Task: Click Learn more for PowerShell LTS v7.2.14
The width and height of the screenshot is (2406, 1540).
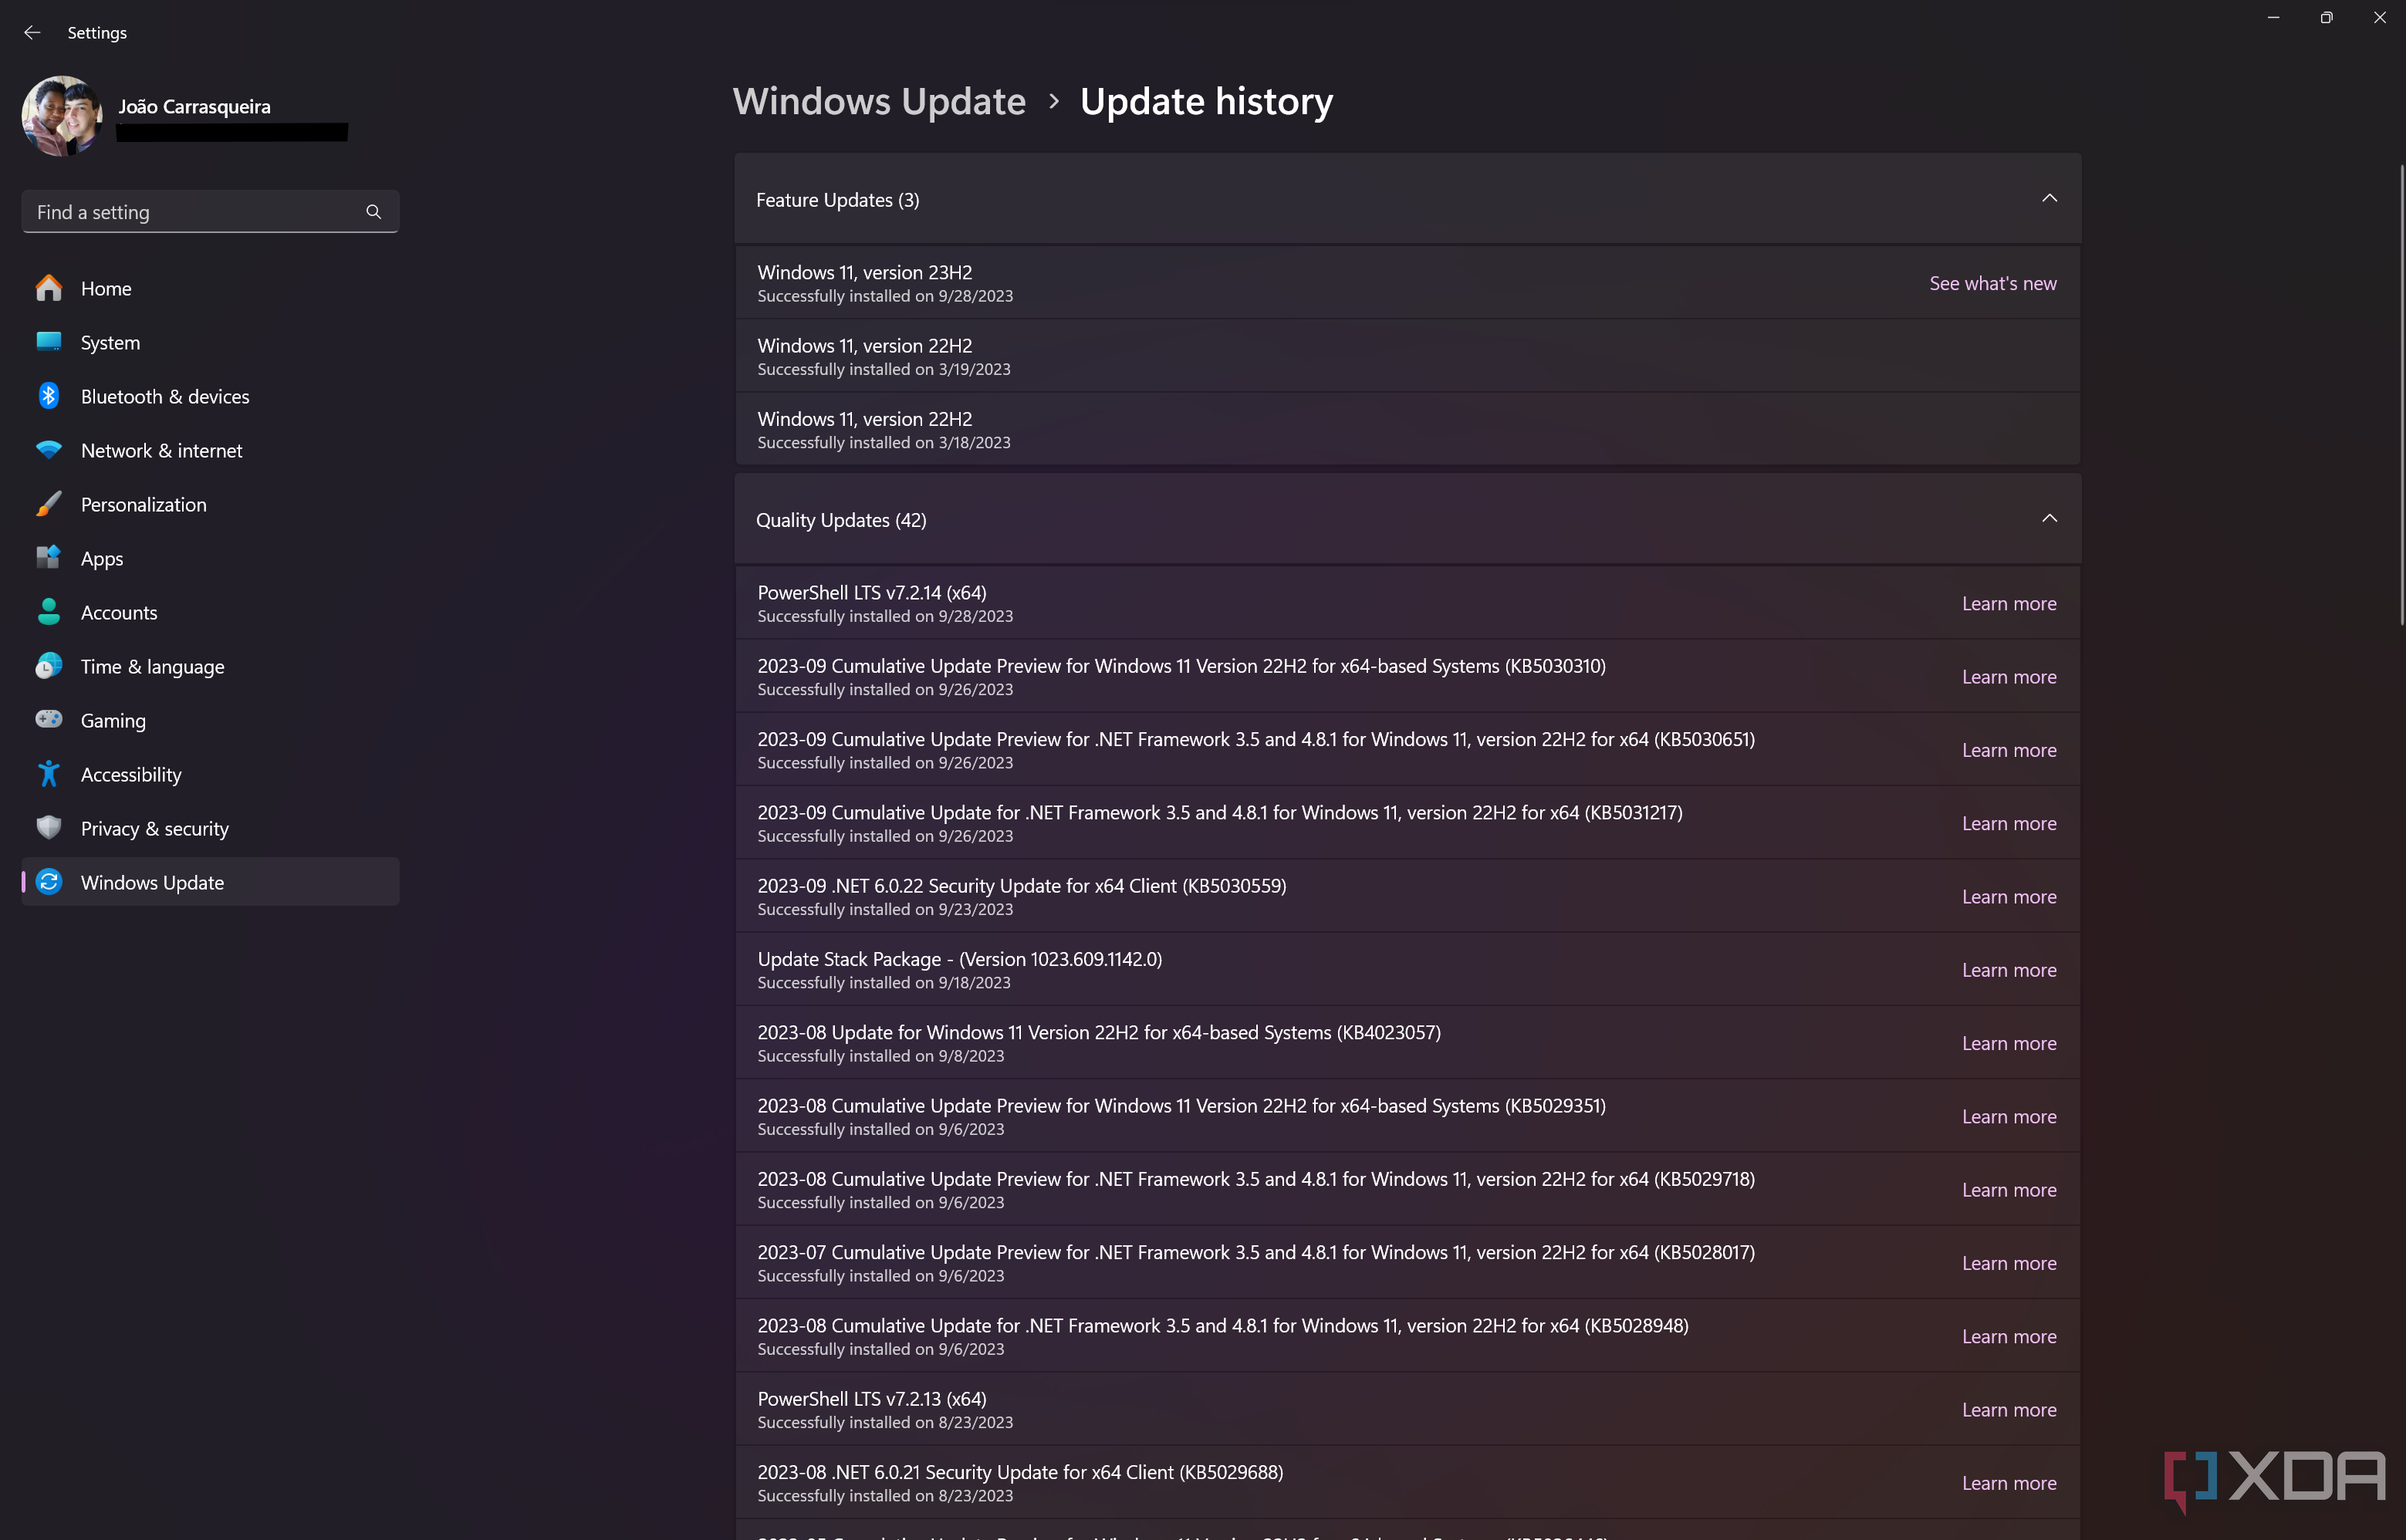Action: (x=2008, y=602)
